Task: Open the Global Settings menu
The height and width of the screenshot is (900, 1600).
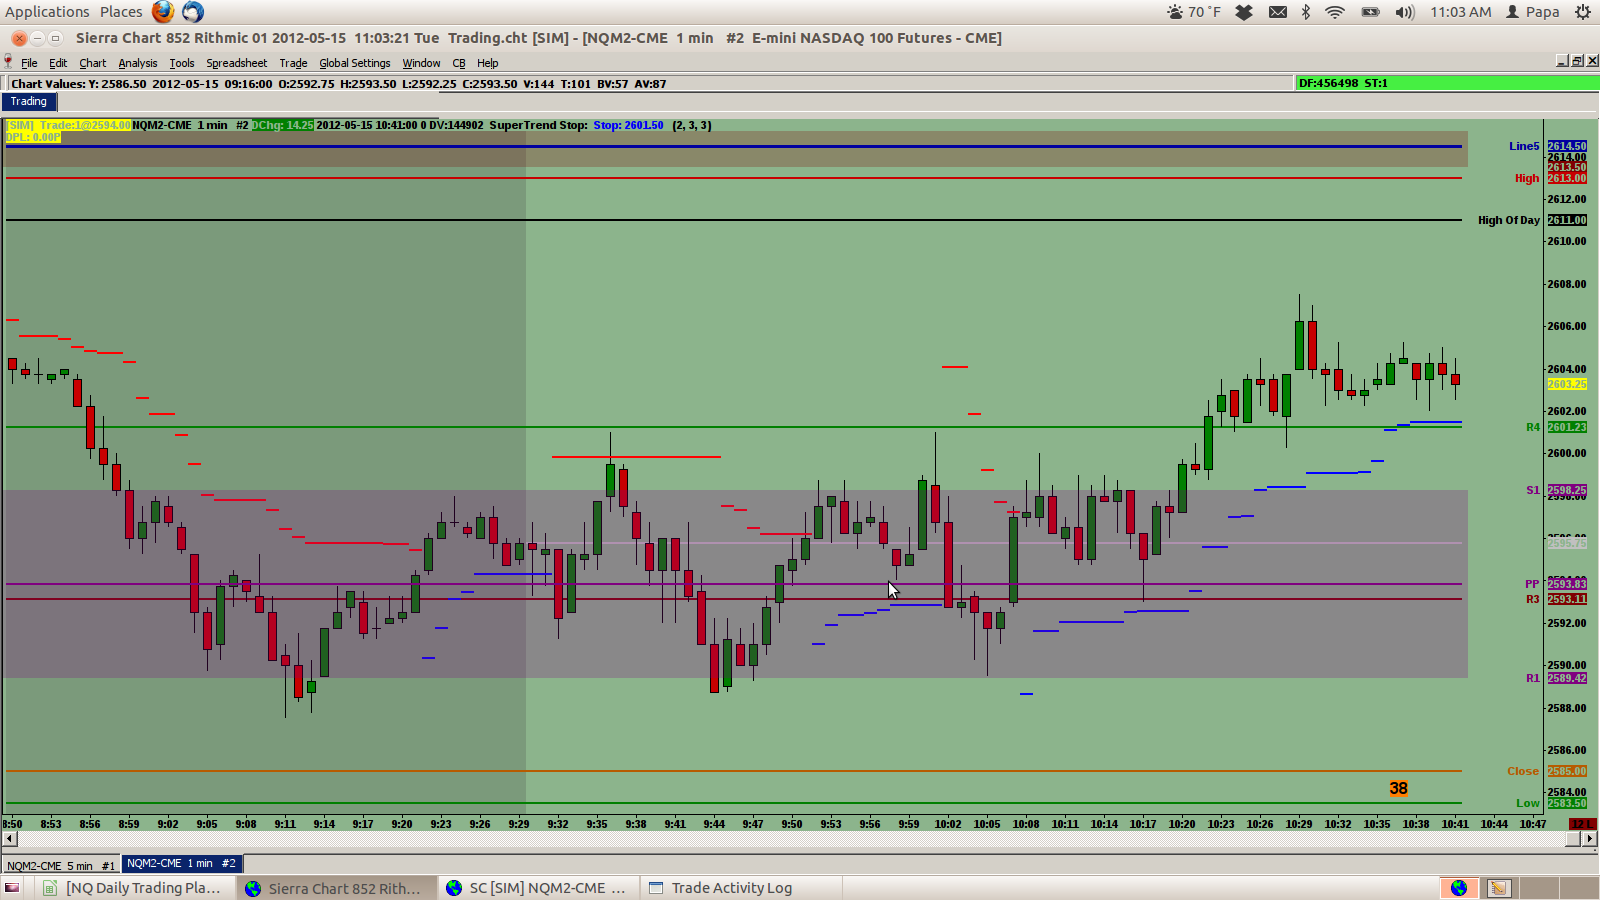Action: (355, 63)
